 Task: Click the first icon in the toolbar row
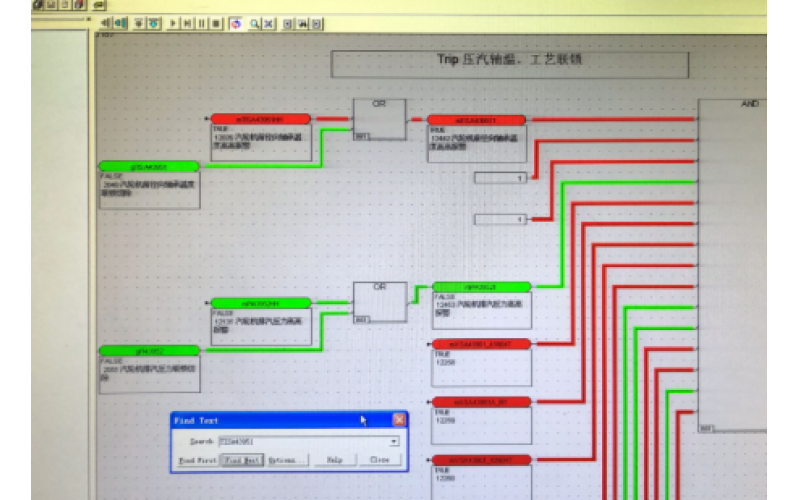click(106, 22)
